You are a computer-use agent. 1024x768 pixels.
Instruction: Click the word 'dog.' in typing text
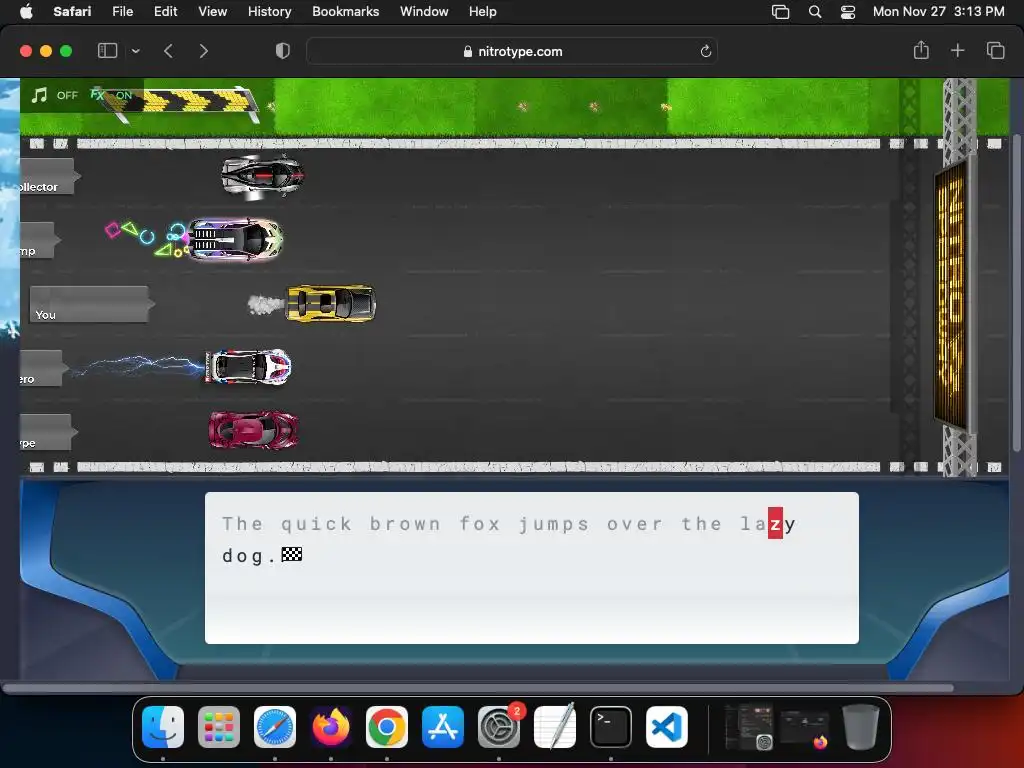click(x=249, y=556)
